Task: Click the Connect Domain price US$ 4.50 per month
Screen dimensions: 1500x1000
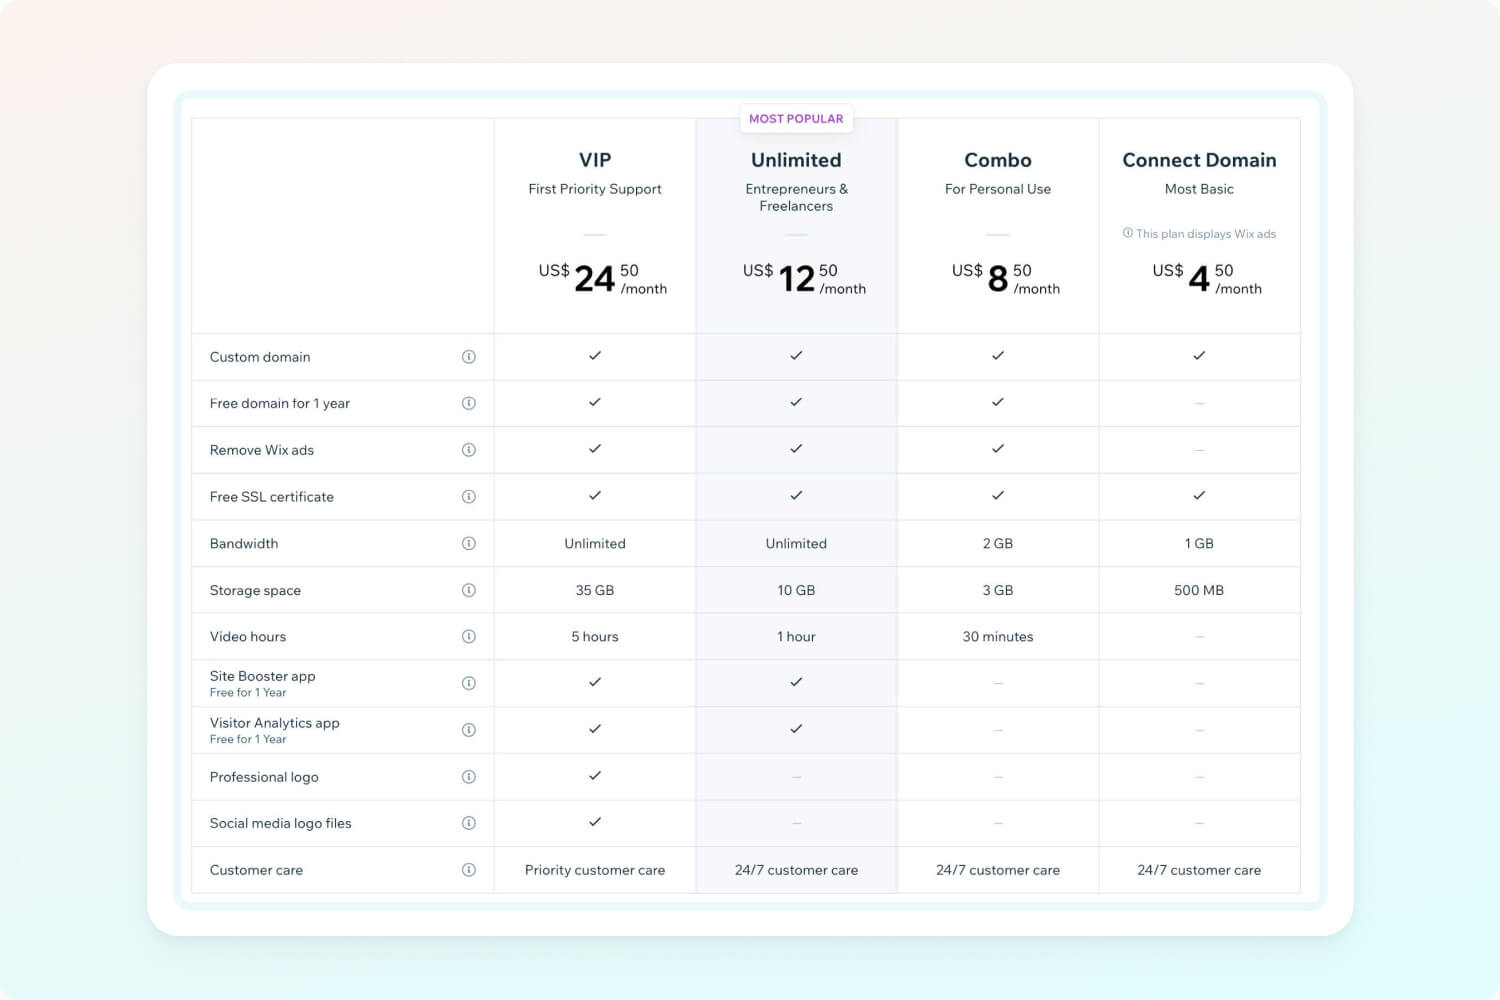Action: tap(1206, 278)
